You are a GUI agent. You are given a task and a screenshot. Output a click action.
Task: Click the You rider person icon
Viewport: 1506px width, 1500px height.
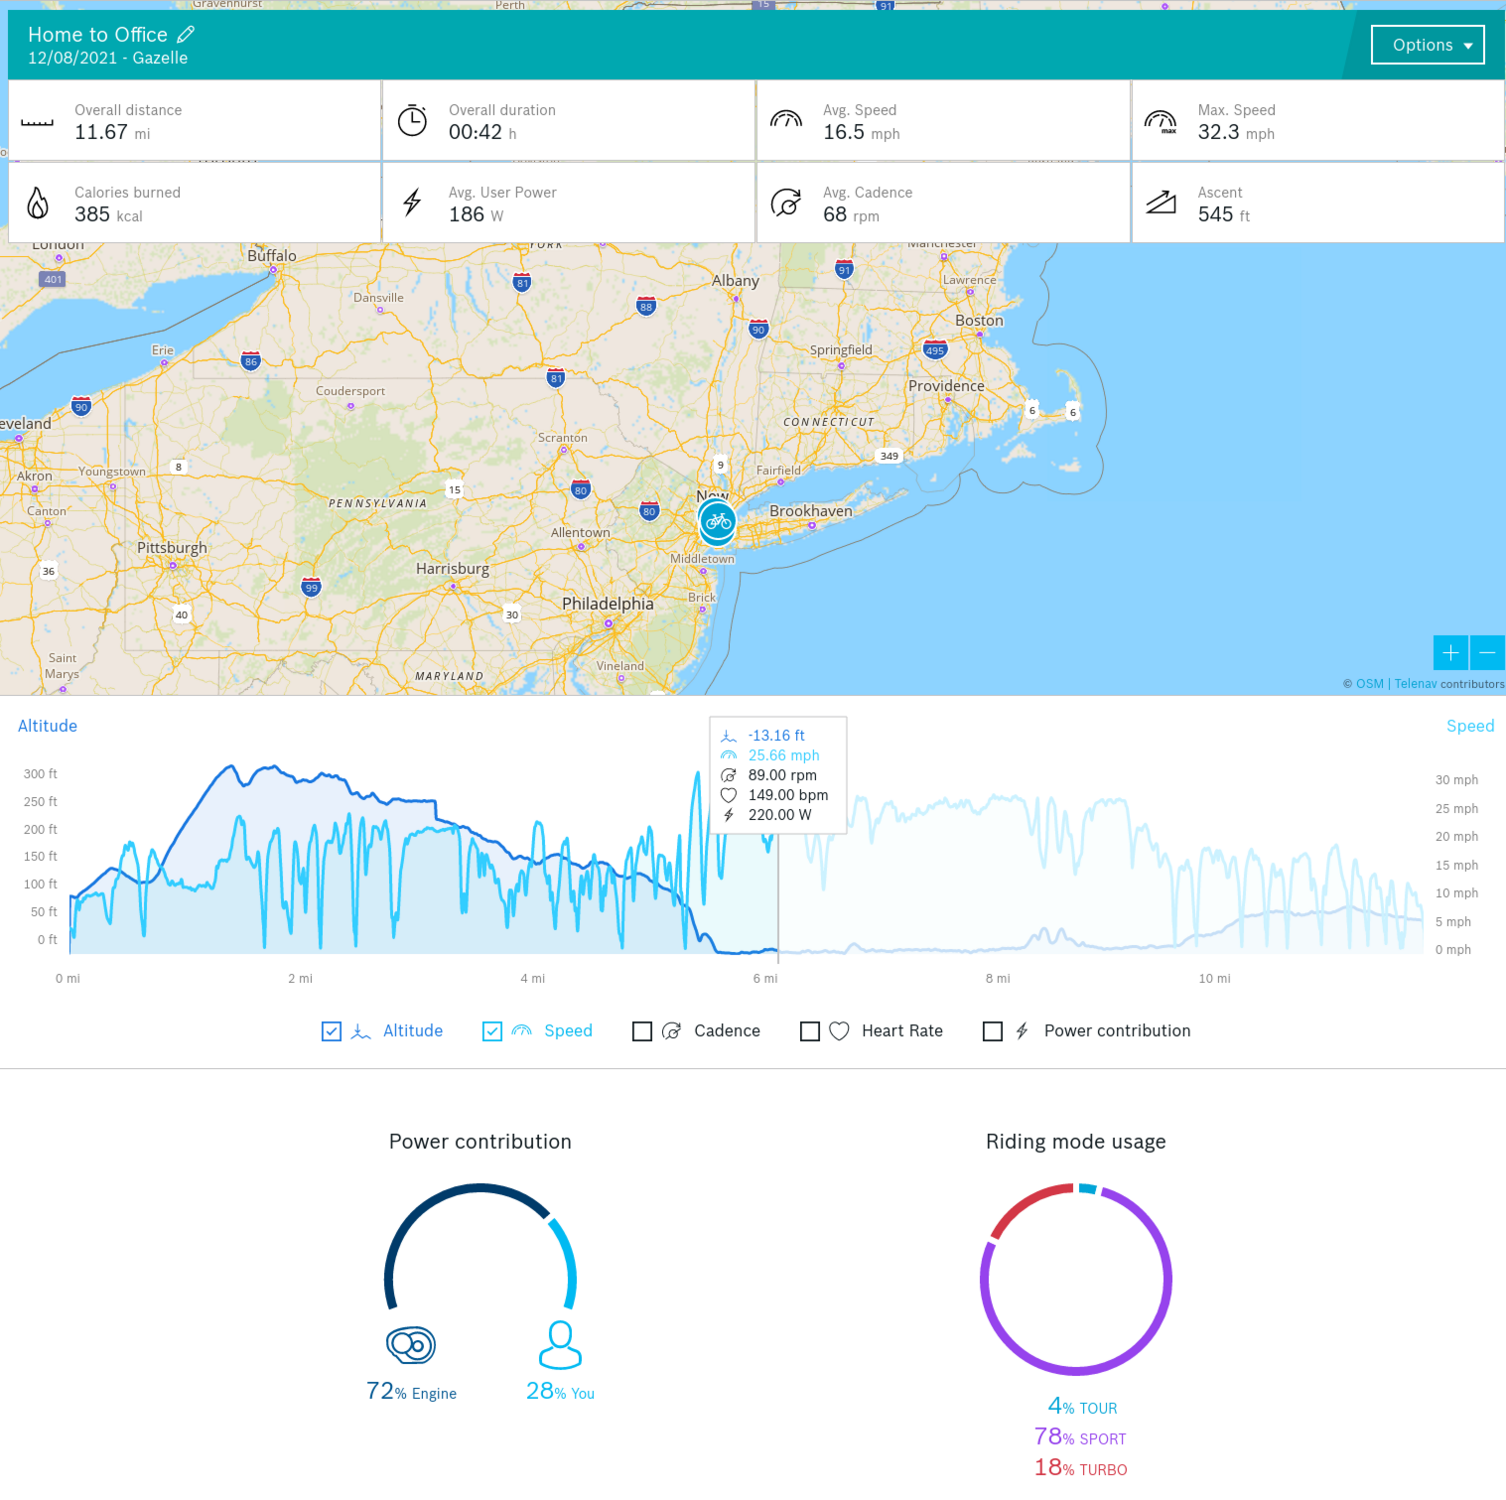click(560, 1345)
